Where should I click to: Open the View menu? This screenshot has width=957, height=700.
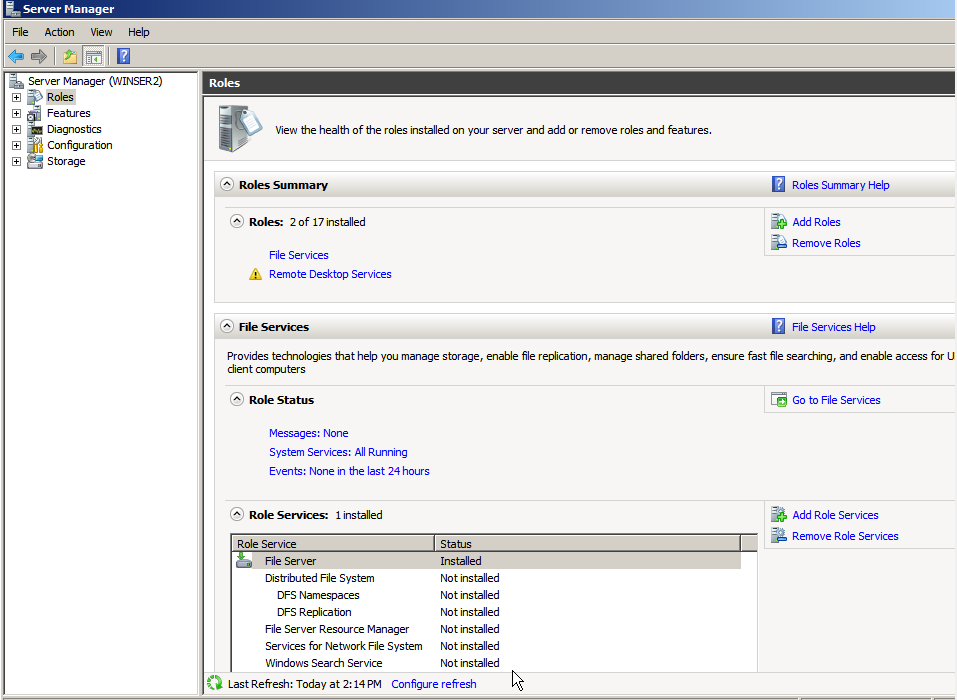(101, 32)
